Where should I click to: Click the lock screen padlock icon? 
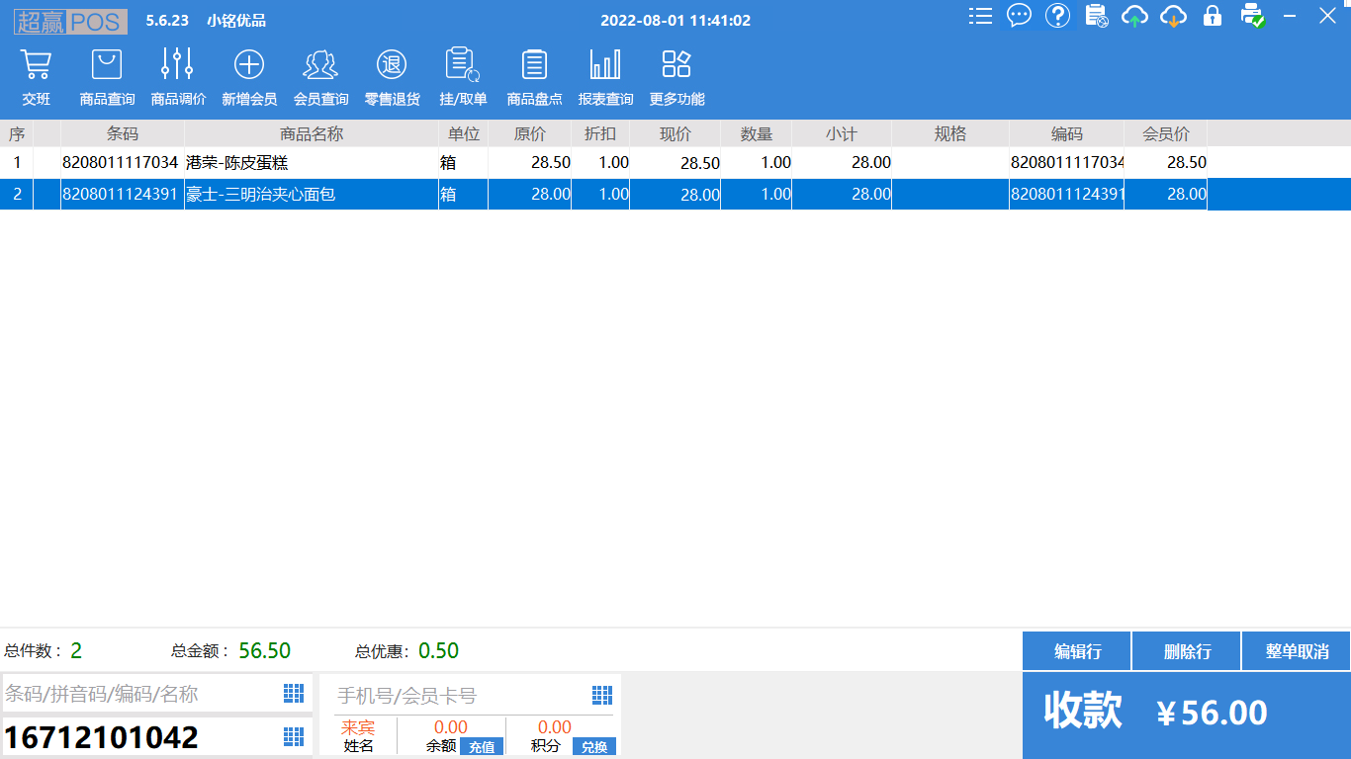(1212, 16)
